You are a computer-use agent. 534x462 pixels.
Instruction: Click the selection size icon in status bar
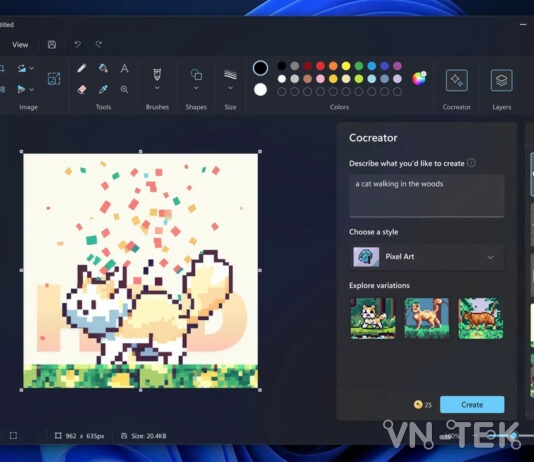[x=58, y=436]
